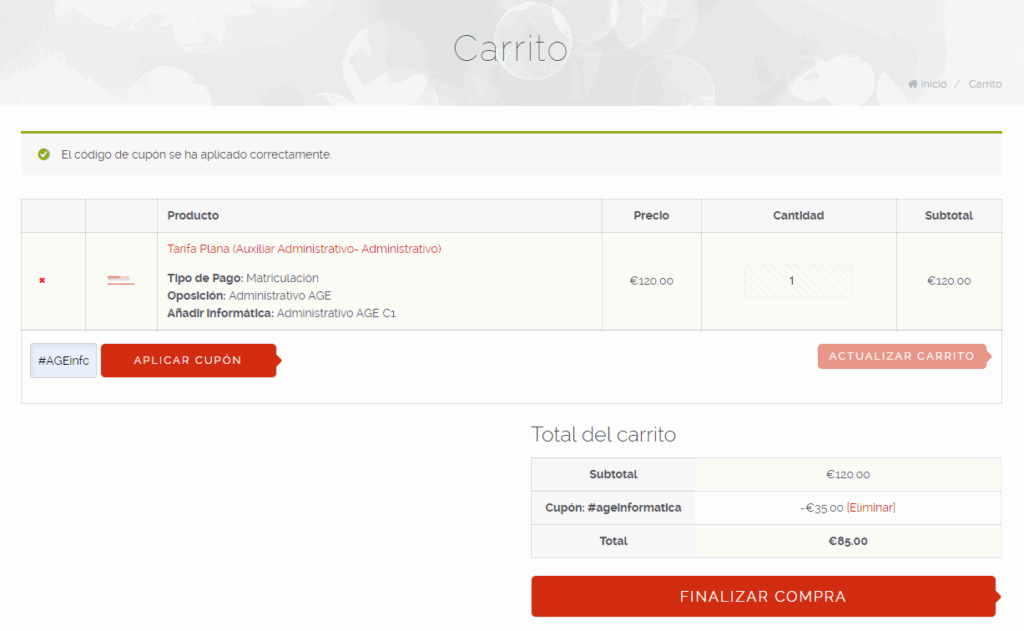This screenshot has height=631, width=1024.
Task: Open the Tarifa Plana product link
Action: (304, 249)
